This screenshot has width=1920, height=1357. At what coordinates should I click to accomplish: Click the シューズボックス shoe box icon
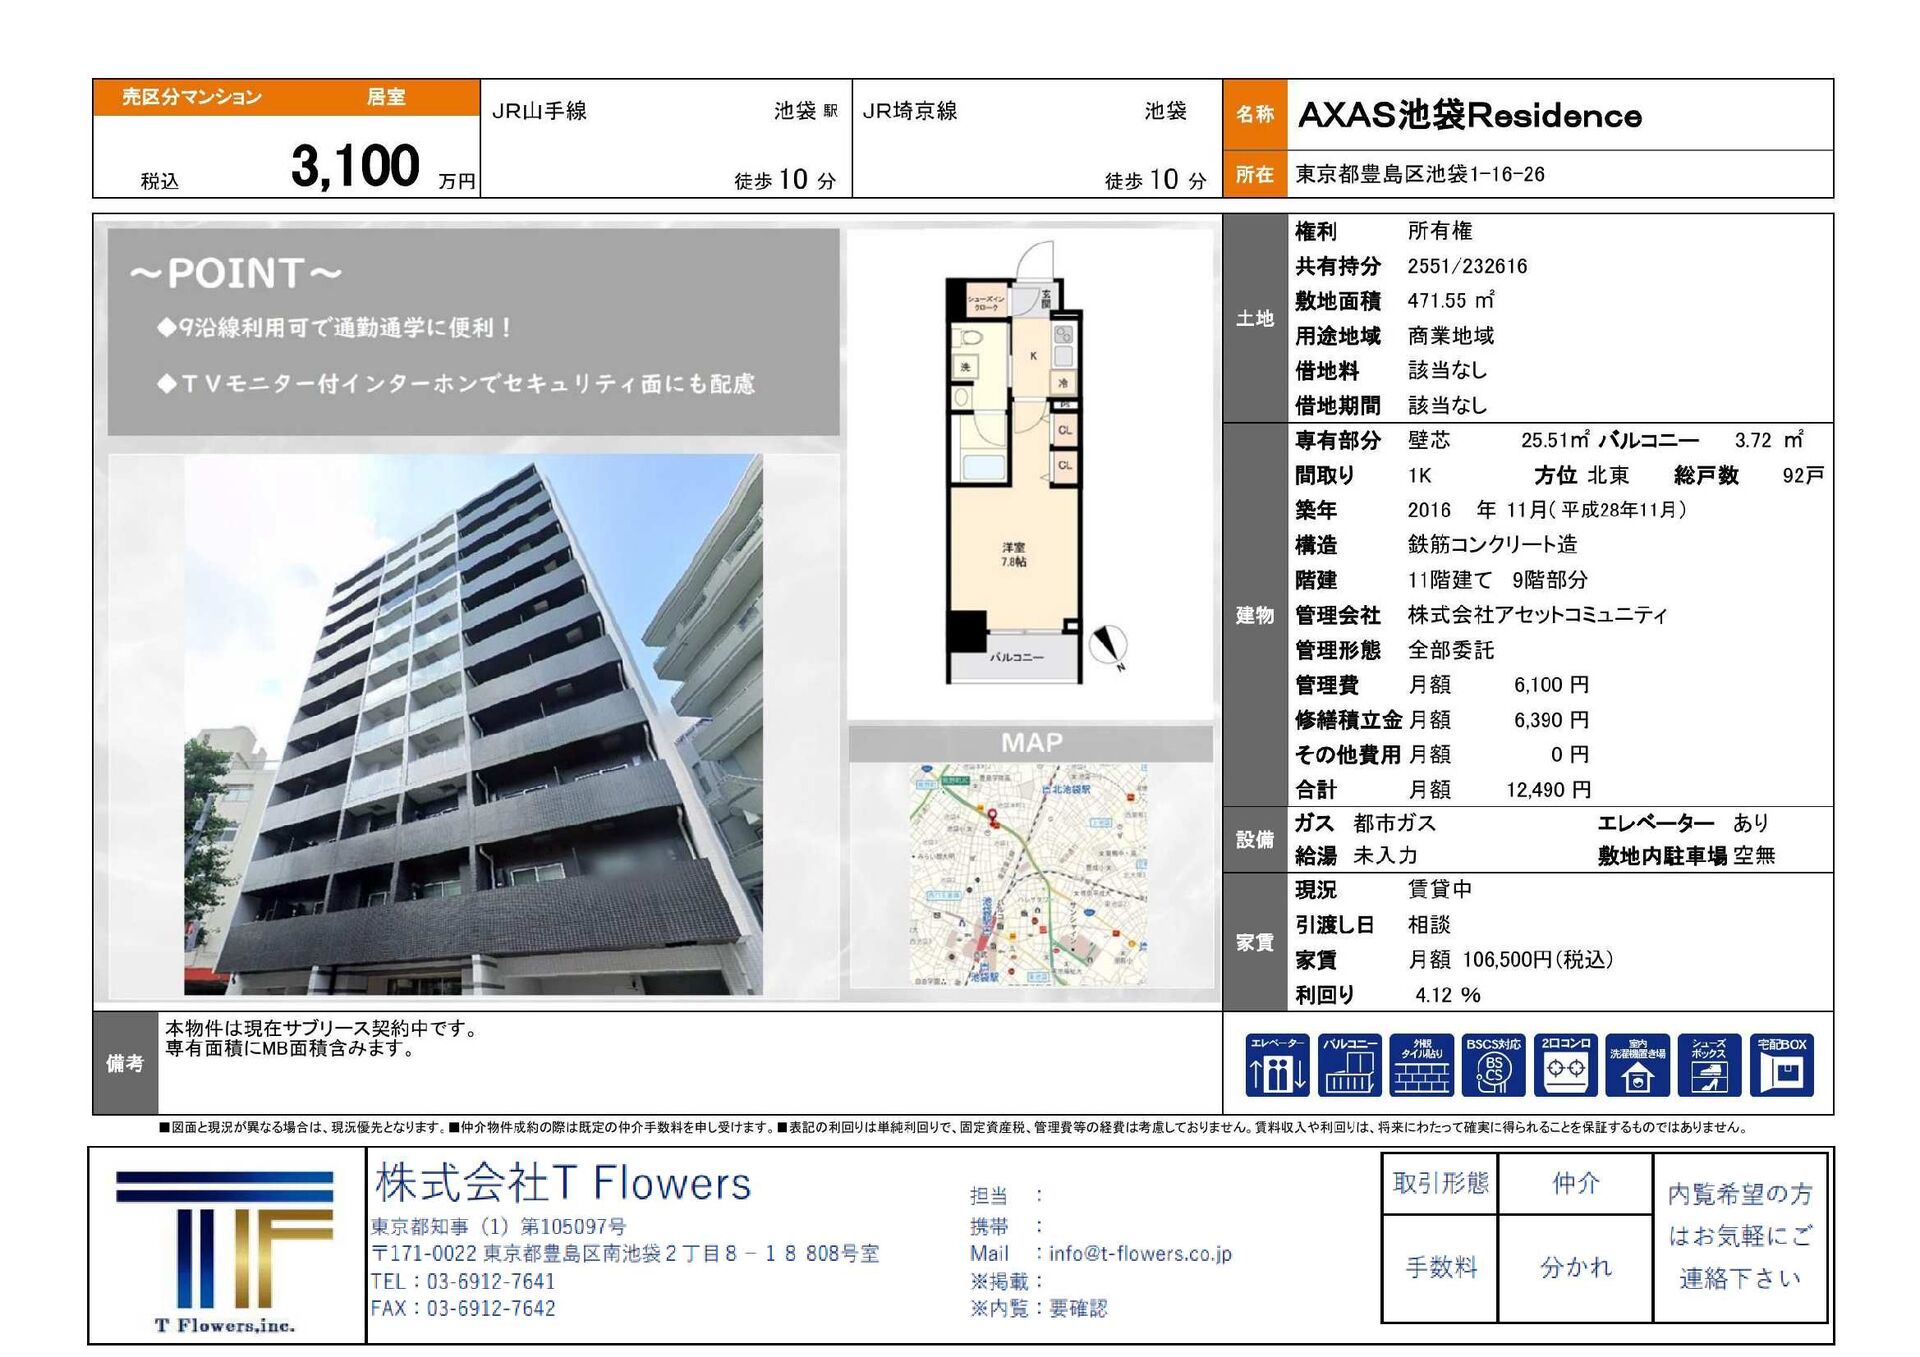click(x=1709, y=1065)
